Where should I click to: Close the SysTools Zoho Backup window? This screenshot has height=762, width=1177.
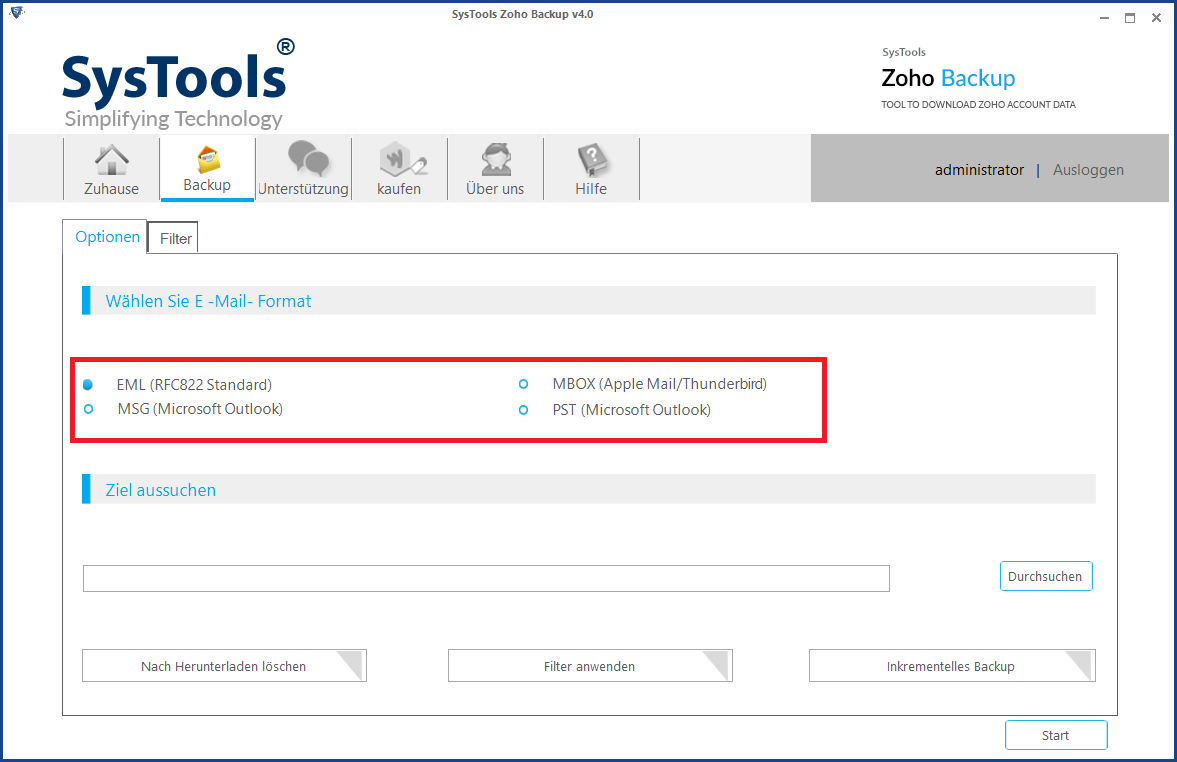coord(1156,18)
